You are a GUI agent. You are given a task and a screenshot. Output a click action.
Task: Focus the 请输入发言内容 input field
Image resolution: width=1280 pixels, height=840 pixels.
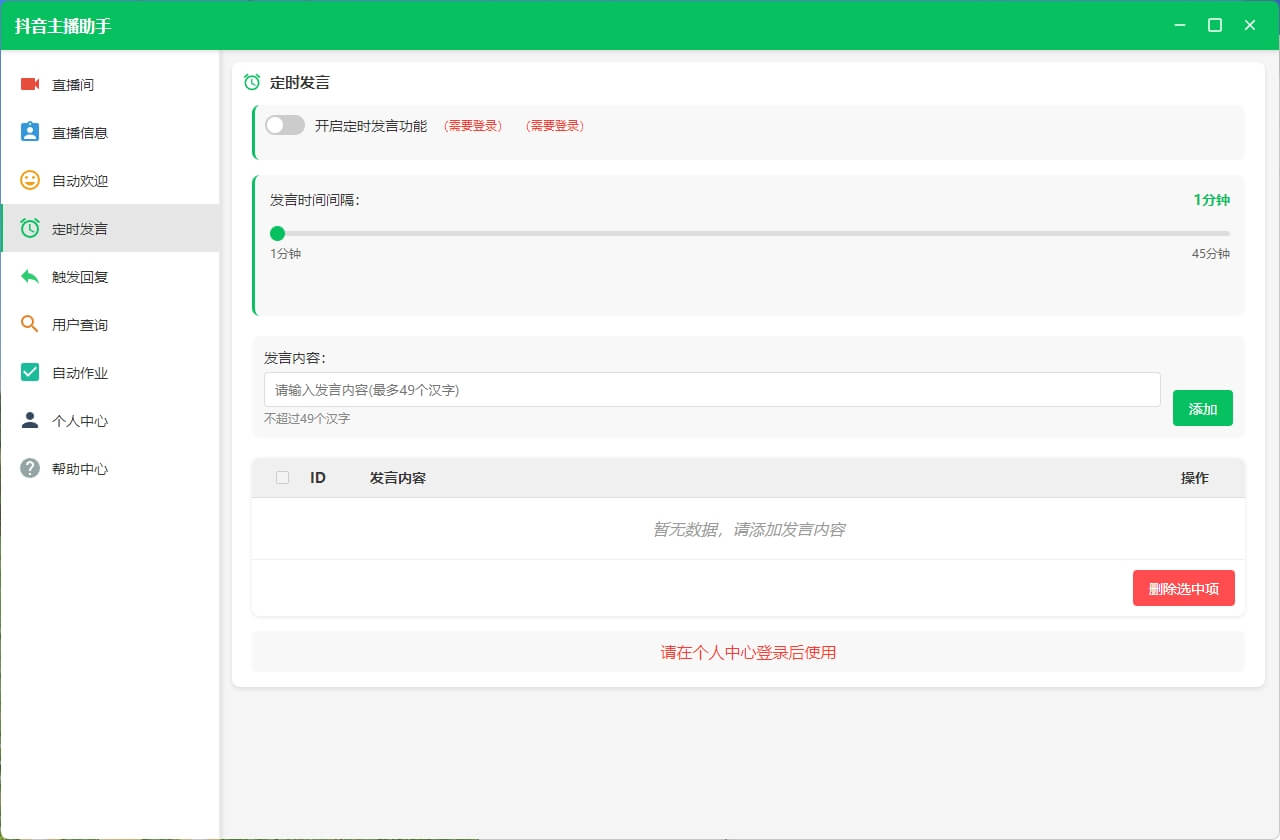(x=712, y=390)
